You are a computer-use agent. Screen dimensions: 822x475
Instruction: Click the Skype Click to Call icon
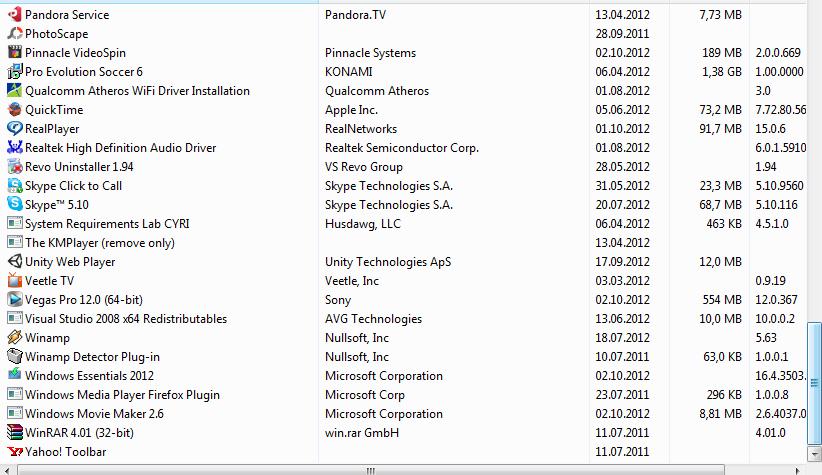pyautogui.click(x=14, y=186)
